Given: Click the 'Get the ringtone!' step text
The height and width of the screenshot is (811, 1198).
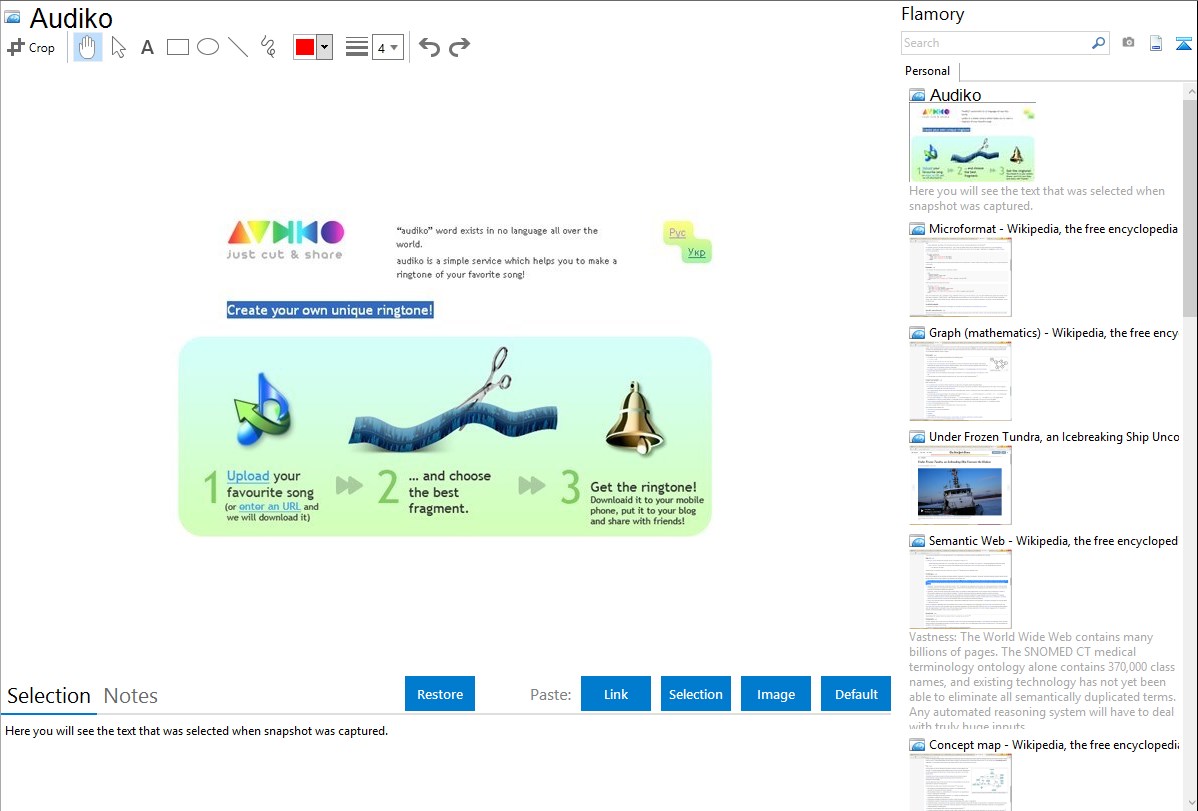Looking at the screenshot, I should pyautogui.click(x=643, y=487).
